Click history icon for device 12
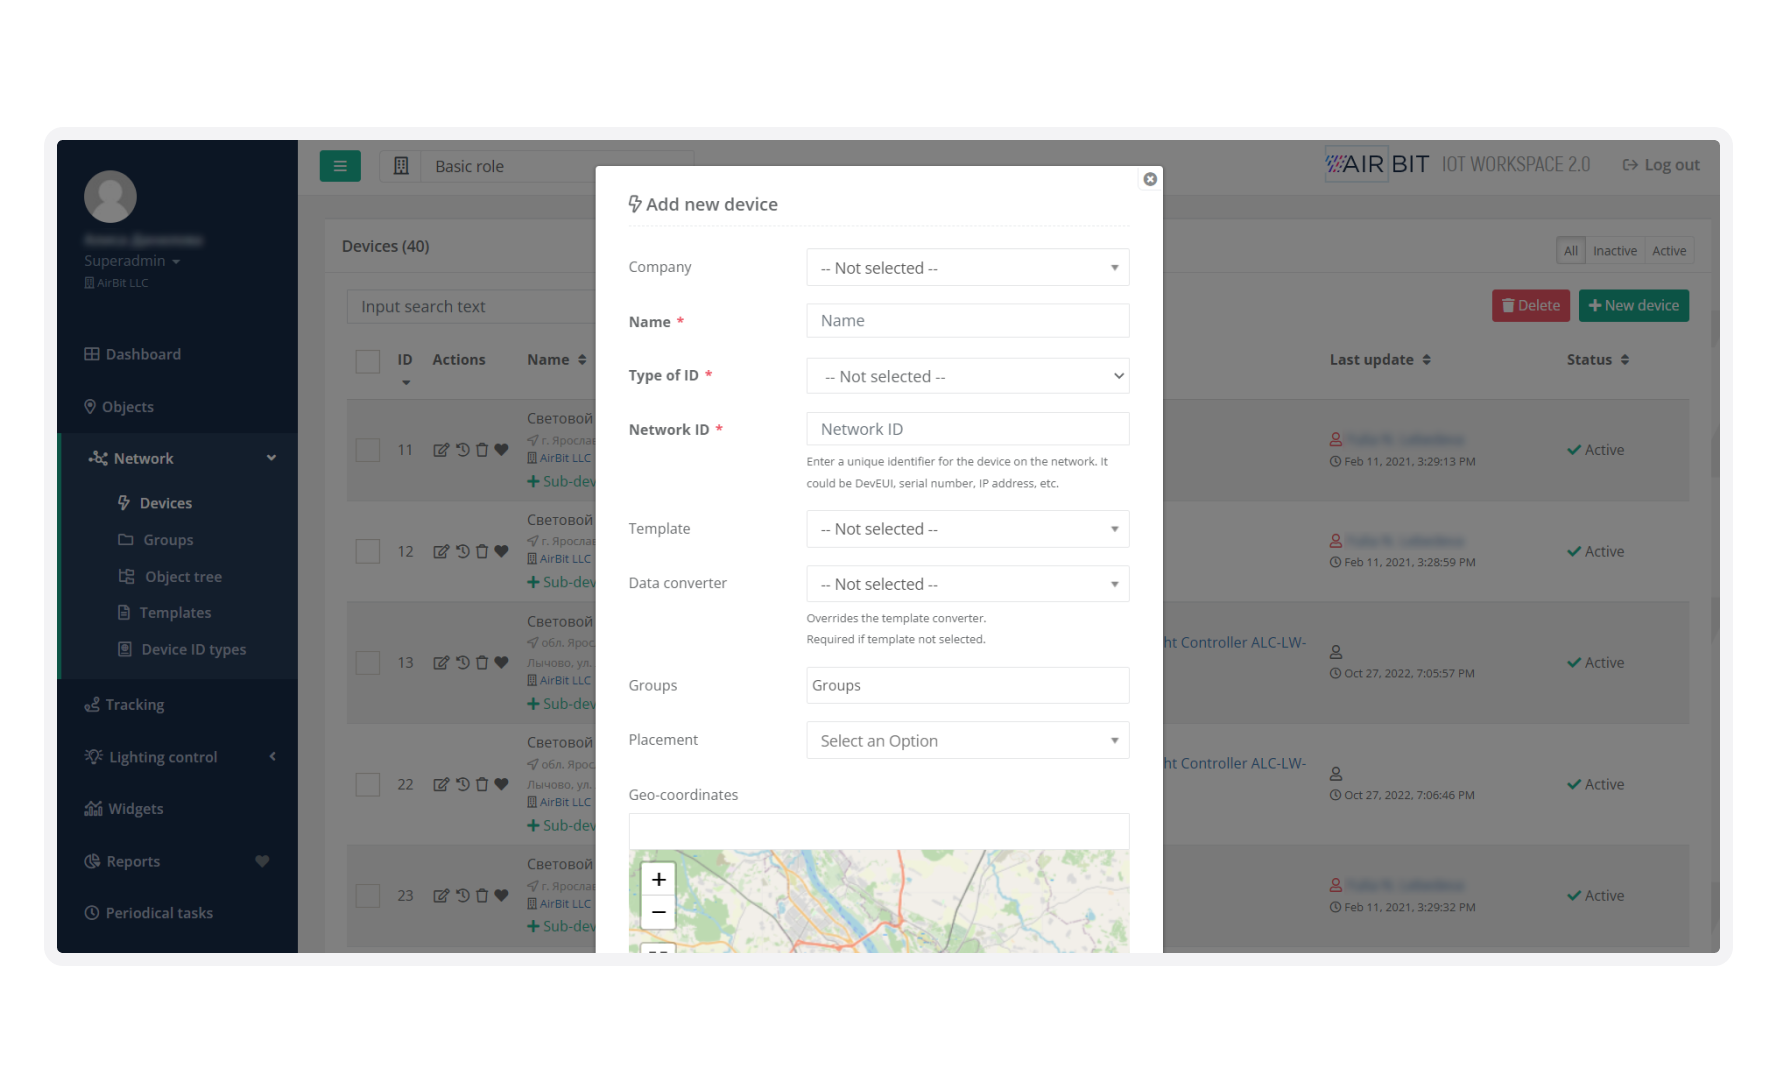The image size is (1778, 1092). click(462, 551)
